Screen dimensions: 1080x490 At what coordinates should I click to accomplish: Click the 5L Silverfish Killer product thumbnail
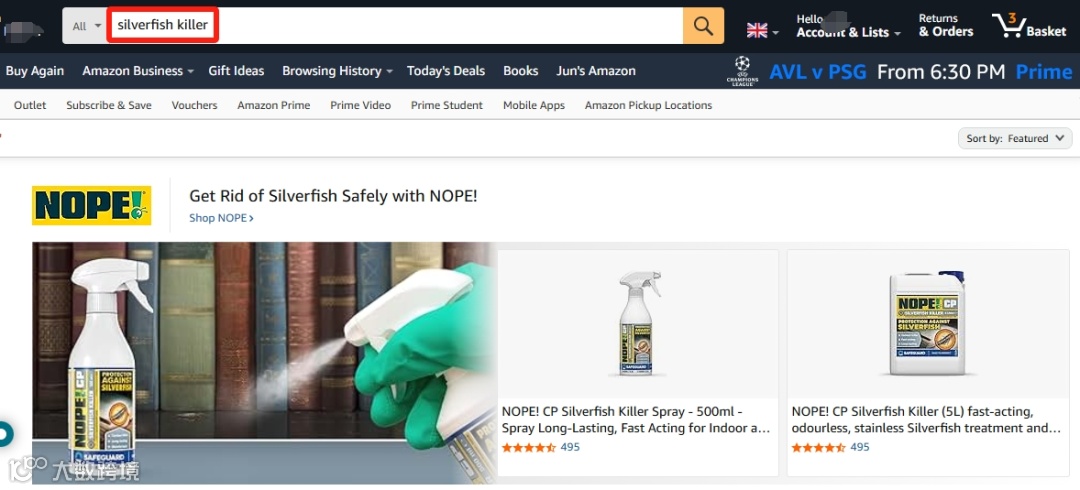point(928,323)
